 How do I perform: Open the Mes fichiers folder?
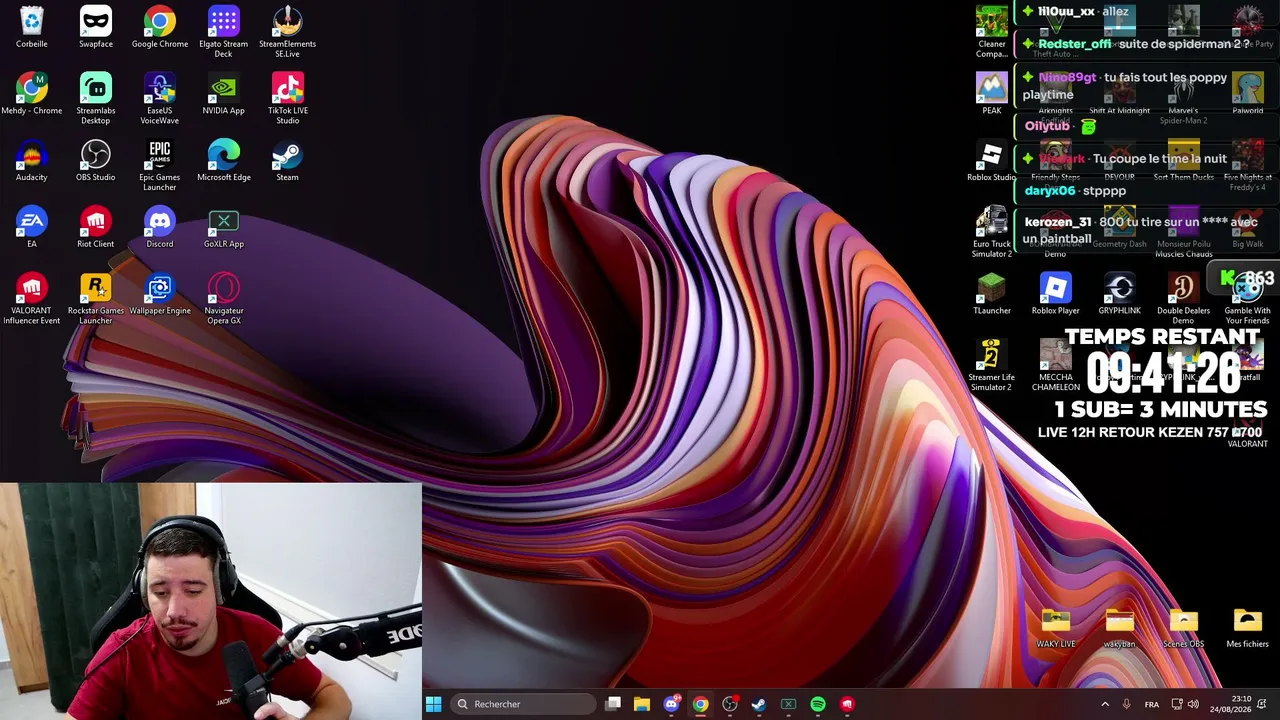tap(1248, 628)
